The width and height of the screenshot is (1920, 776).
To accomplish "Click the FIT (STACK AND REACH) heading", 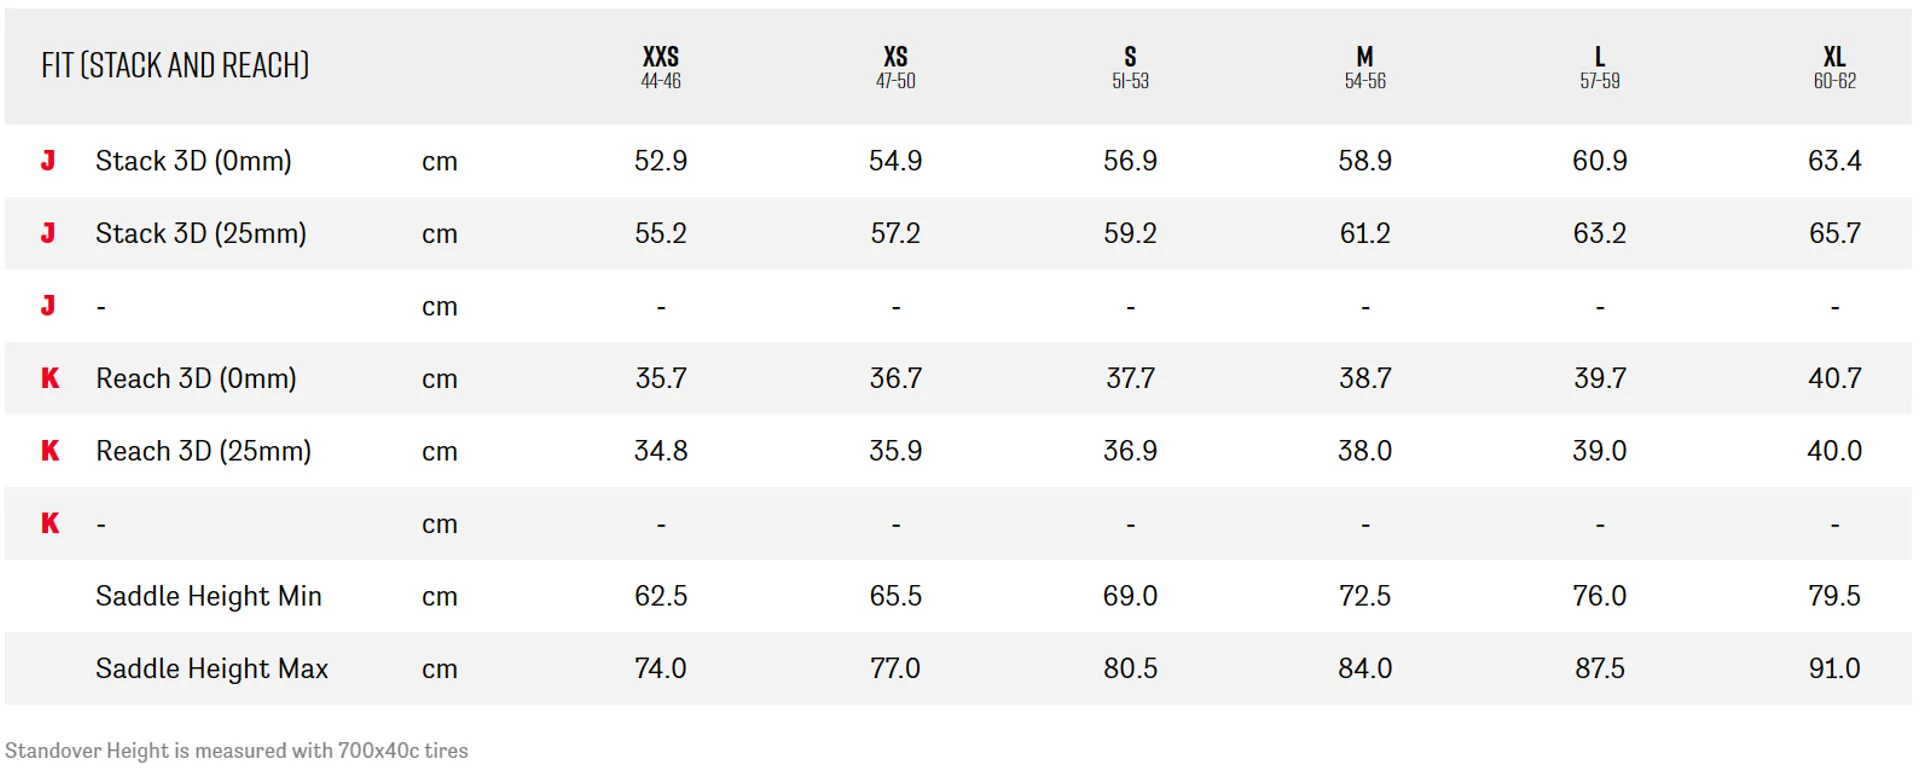I will [x=175, y=66].
